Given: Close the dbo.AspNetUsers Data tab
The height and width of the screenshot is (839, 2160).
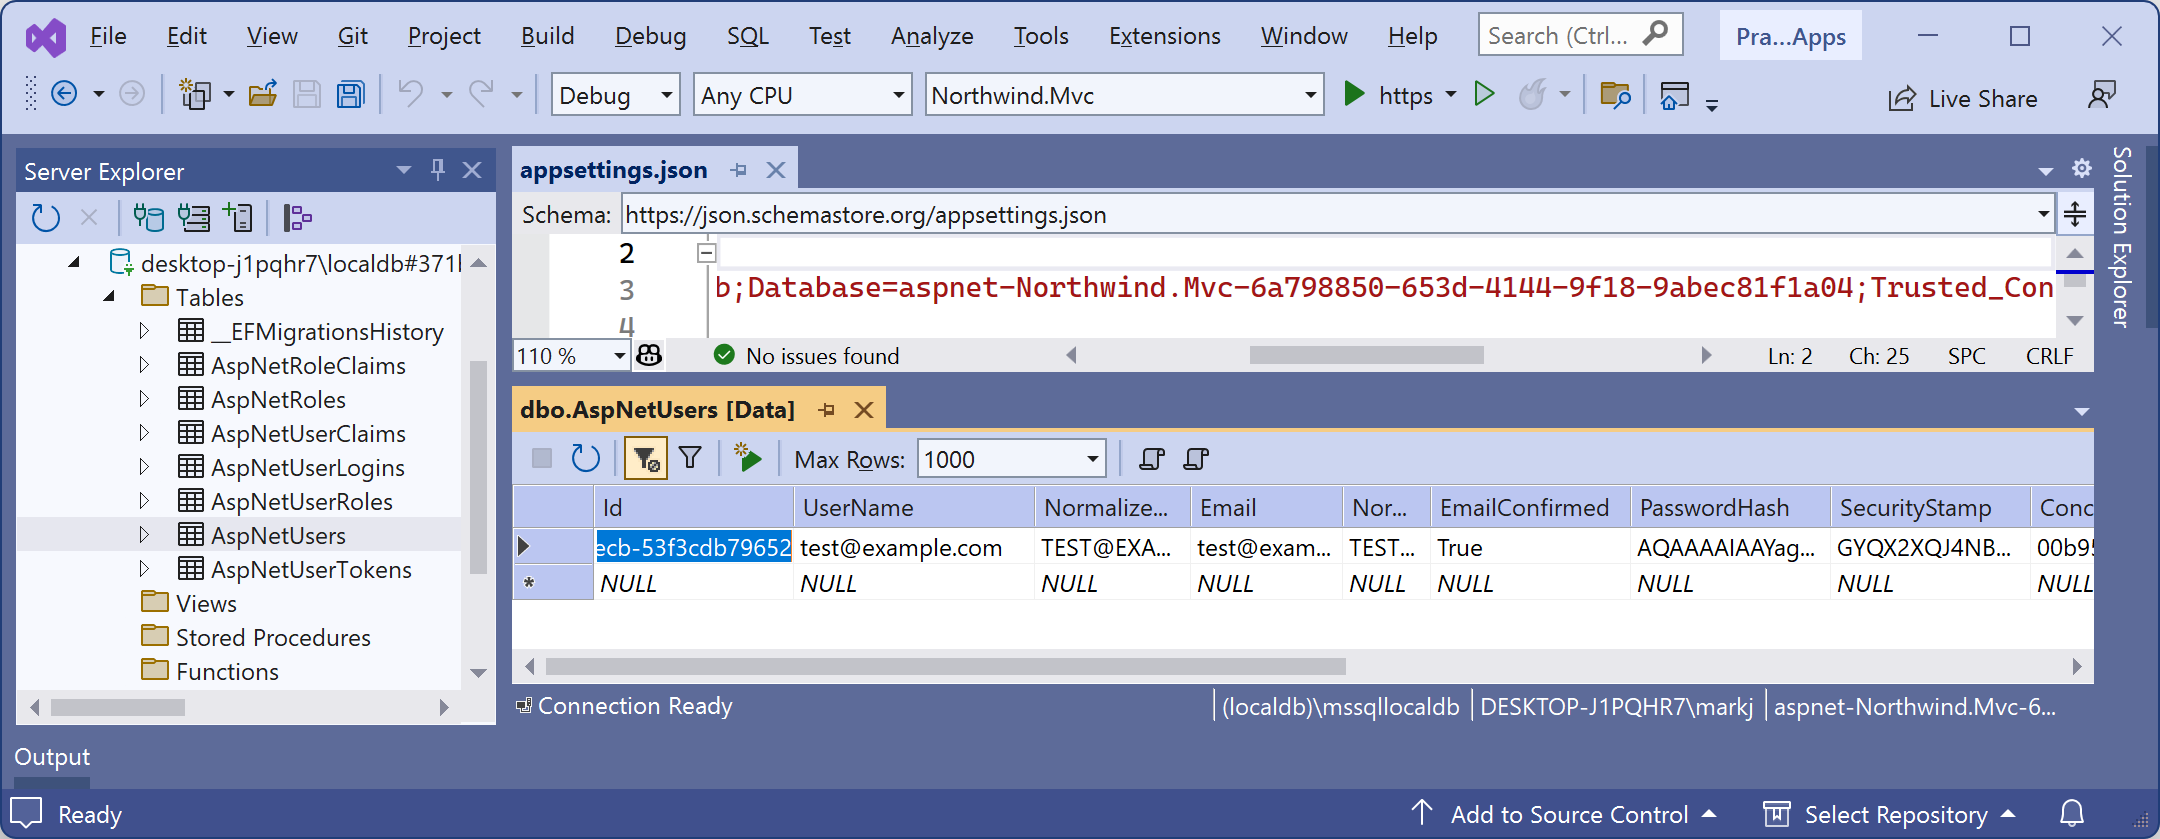Looking at the screenshot, I should (x=864, y=410).
